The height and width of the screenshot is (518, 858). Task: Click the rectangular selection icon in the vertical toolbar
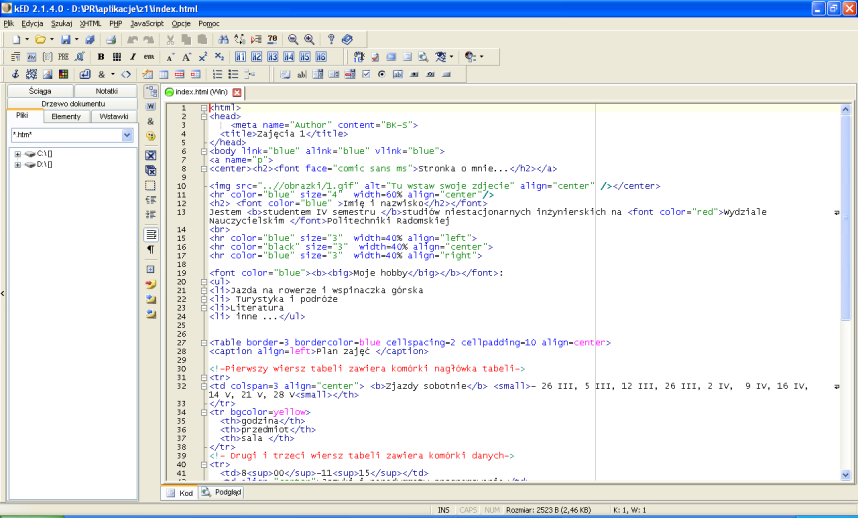tap(150, 185)
